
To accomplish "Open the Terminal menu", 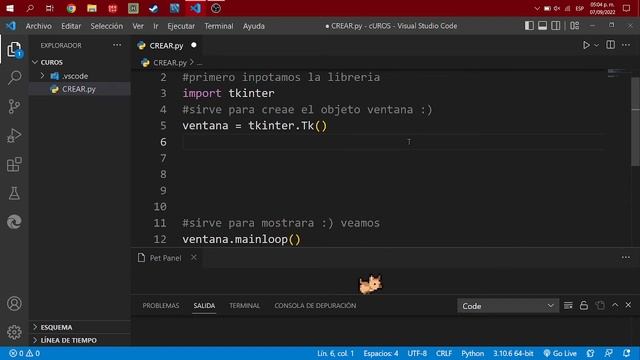I will tap(219, 26).
